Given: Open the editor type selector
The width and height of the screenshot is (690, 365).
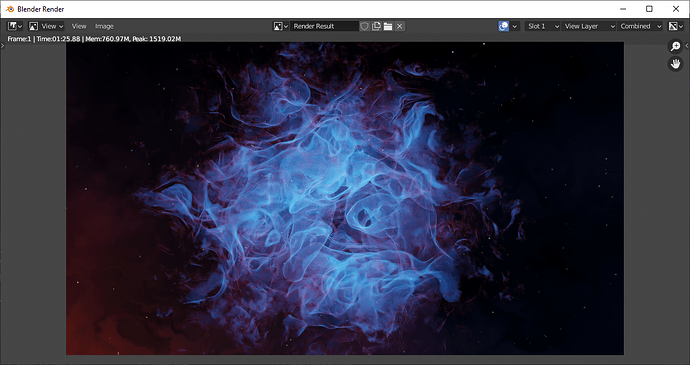Looking at the screenshot, I should pyautogui.click(x=15, y=26).
